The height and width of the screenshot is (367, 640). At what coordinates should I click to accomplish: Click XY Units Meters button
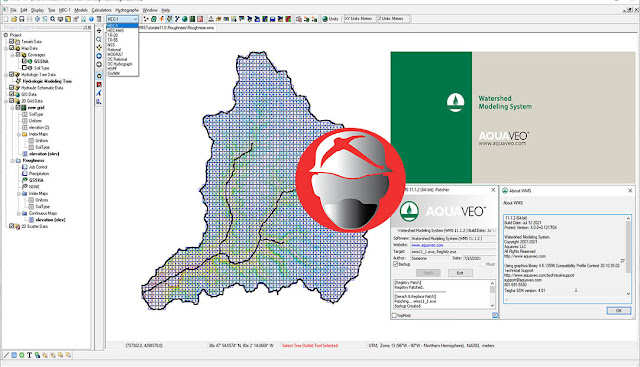click(x=360, y=19)
